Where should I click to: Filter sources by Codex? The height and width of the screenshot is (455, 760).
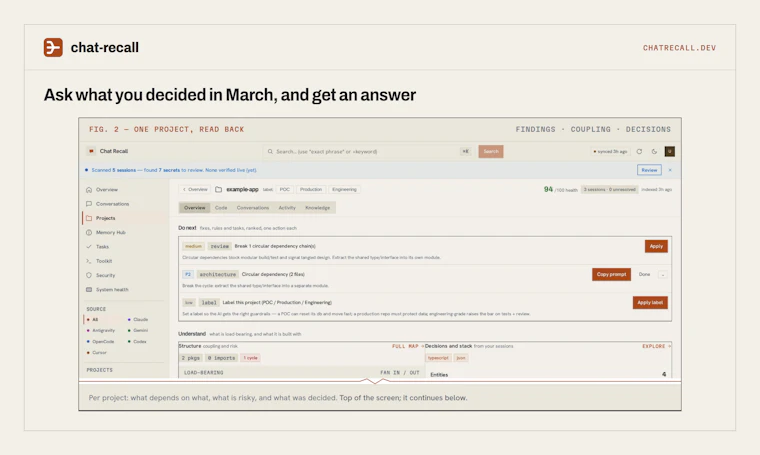coord(137,342)
